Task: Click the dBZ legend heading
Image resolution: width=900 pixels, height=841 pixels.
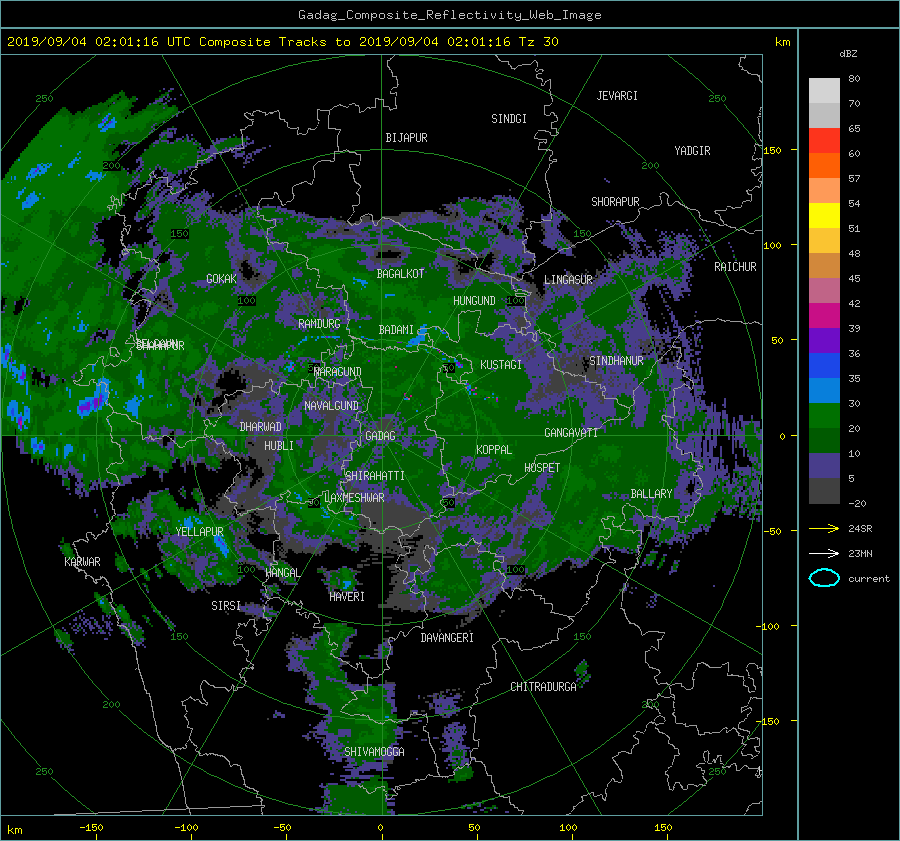Action: [x=848, y=53]
